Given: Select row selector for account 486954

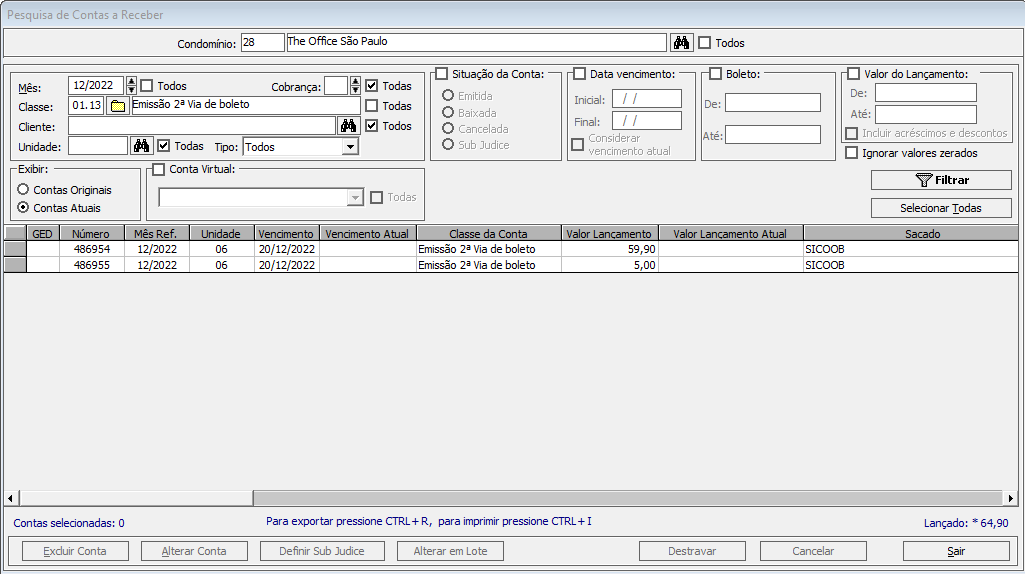Looking at the screenshot, I should click(15, 249).
